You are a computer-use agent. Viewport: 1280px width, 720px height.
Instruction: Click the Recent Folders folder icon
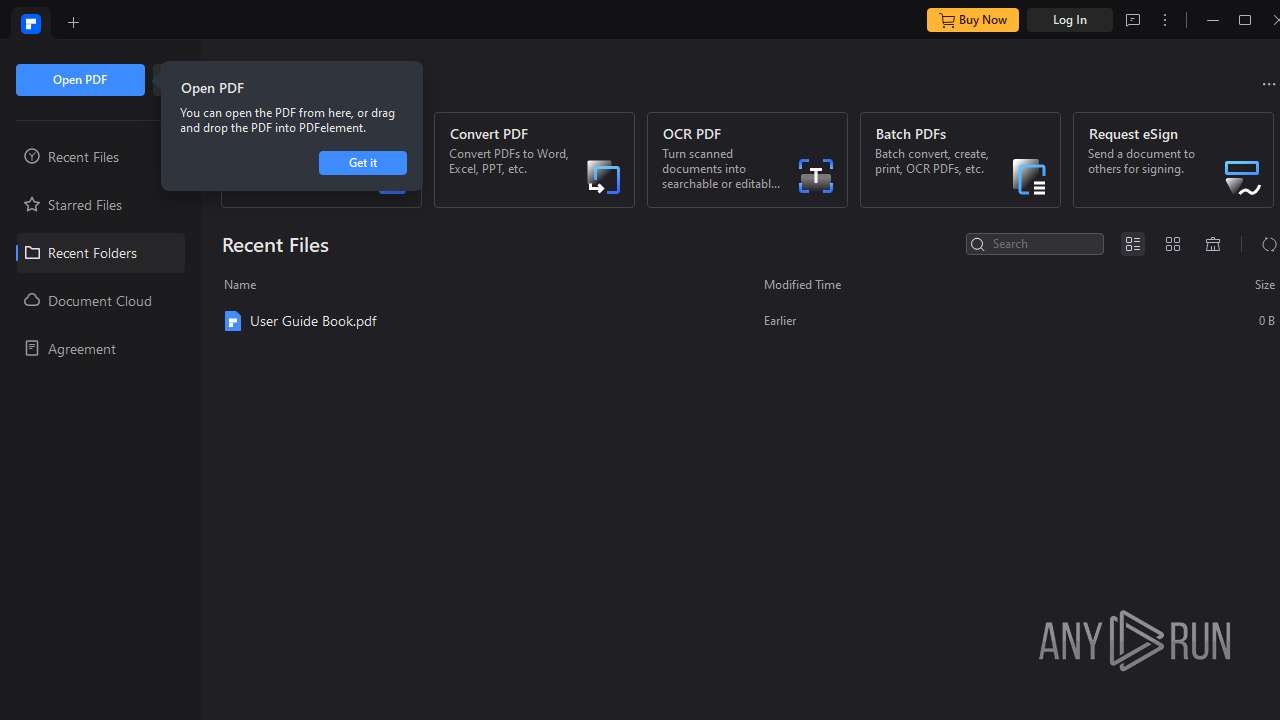pyautogui.click(x=32, y=253)
